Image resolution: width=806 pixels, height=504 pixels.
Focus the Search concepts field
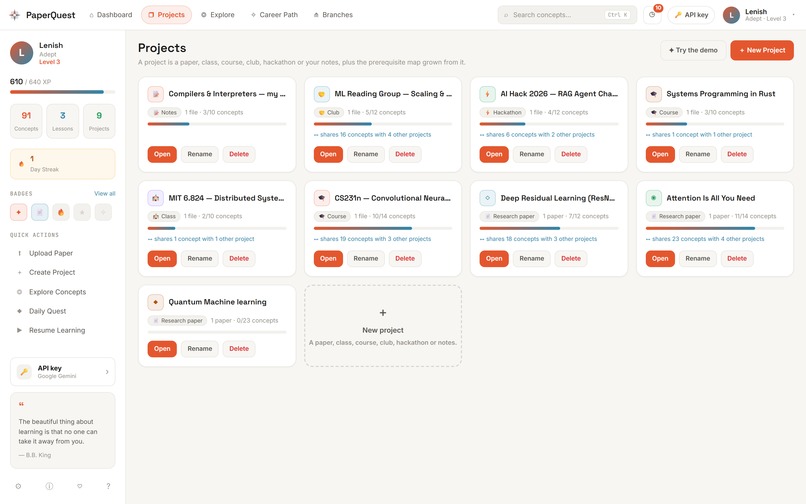point(567,15)
